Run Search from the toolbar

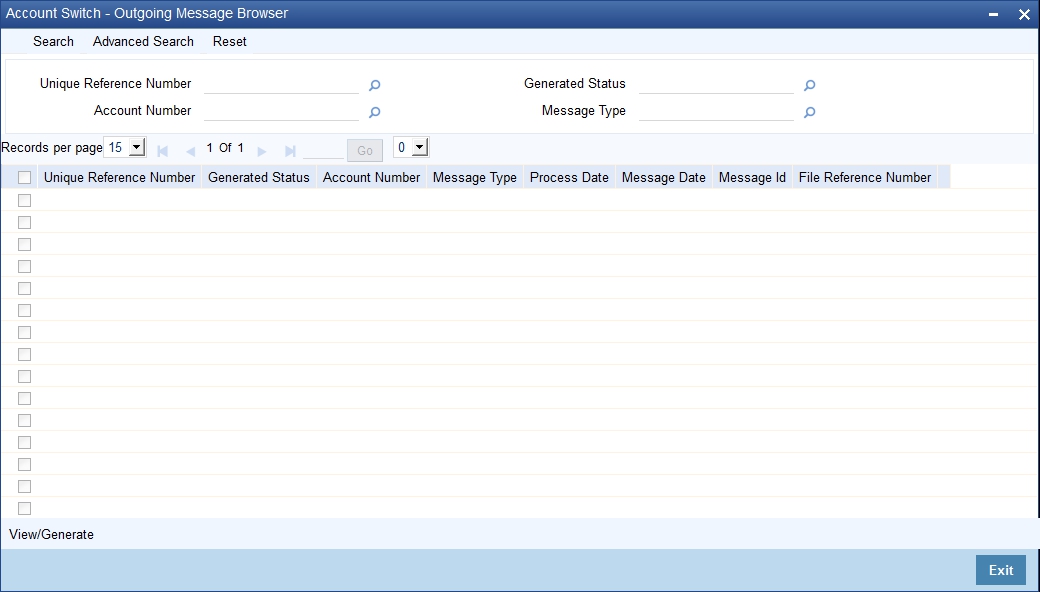(53, 41)
